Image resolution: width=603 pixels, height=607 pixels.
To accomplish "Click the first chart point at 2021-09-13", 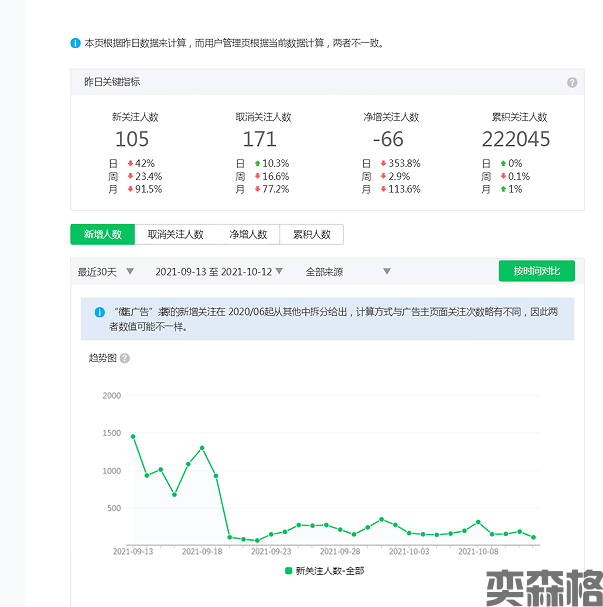I will [133, 436].
